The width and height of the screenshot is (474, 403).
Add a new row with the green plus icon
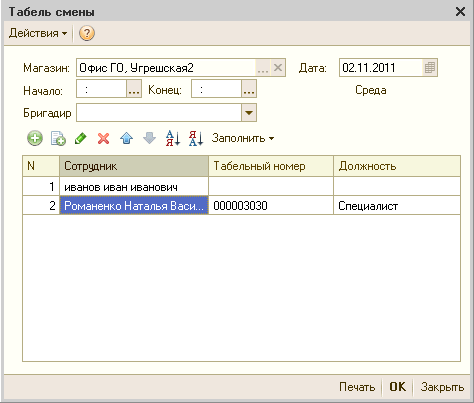click(x=35, y=138)
